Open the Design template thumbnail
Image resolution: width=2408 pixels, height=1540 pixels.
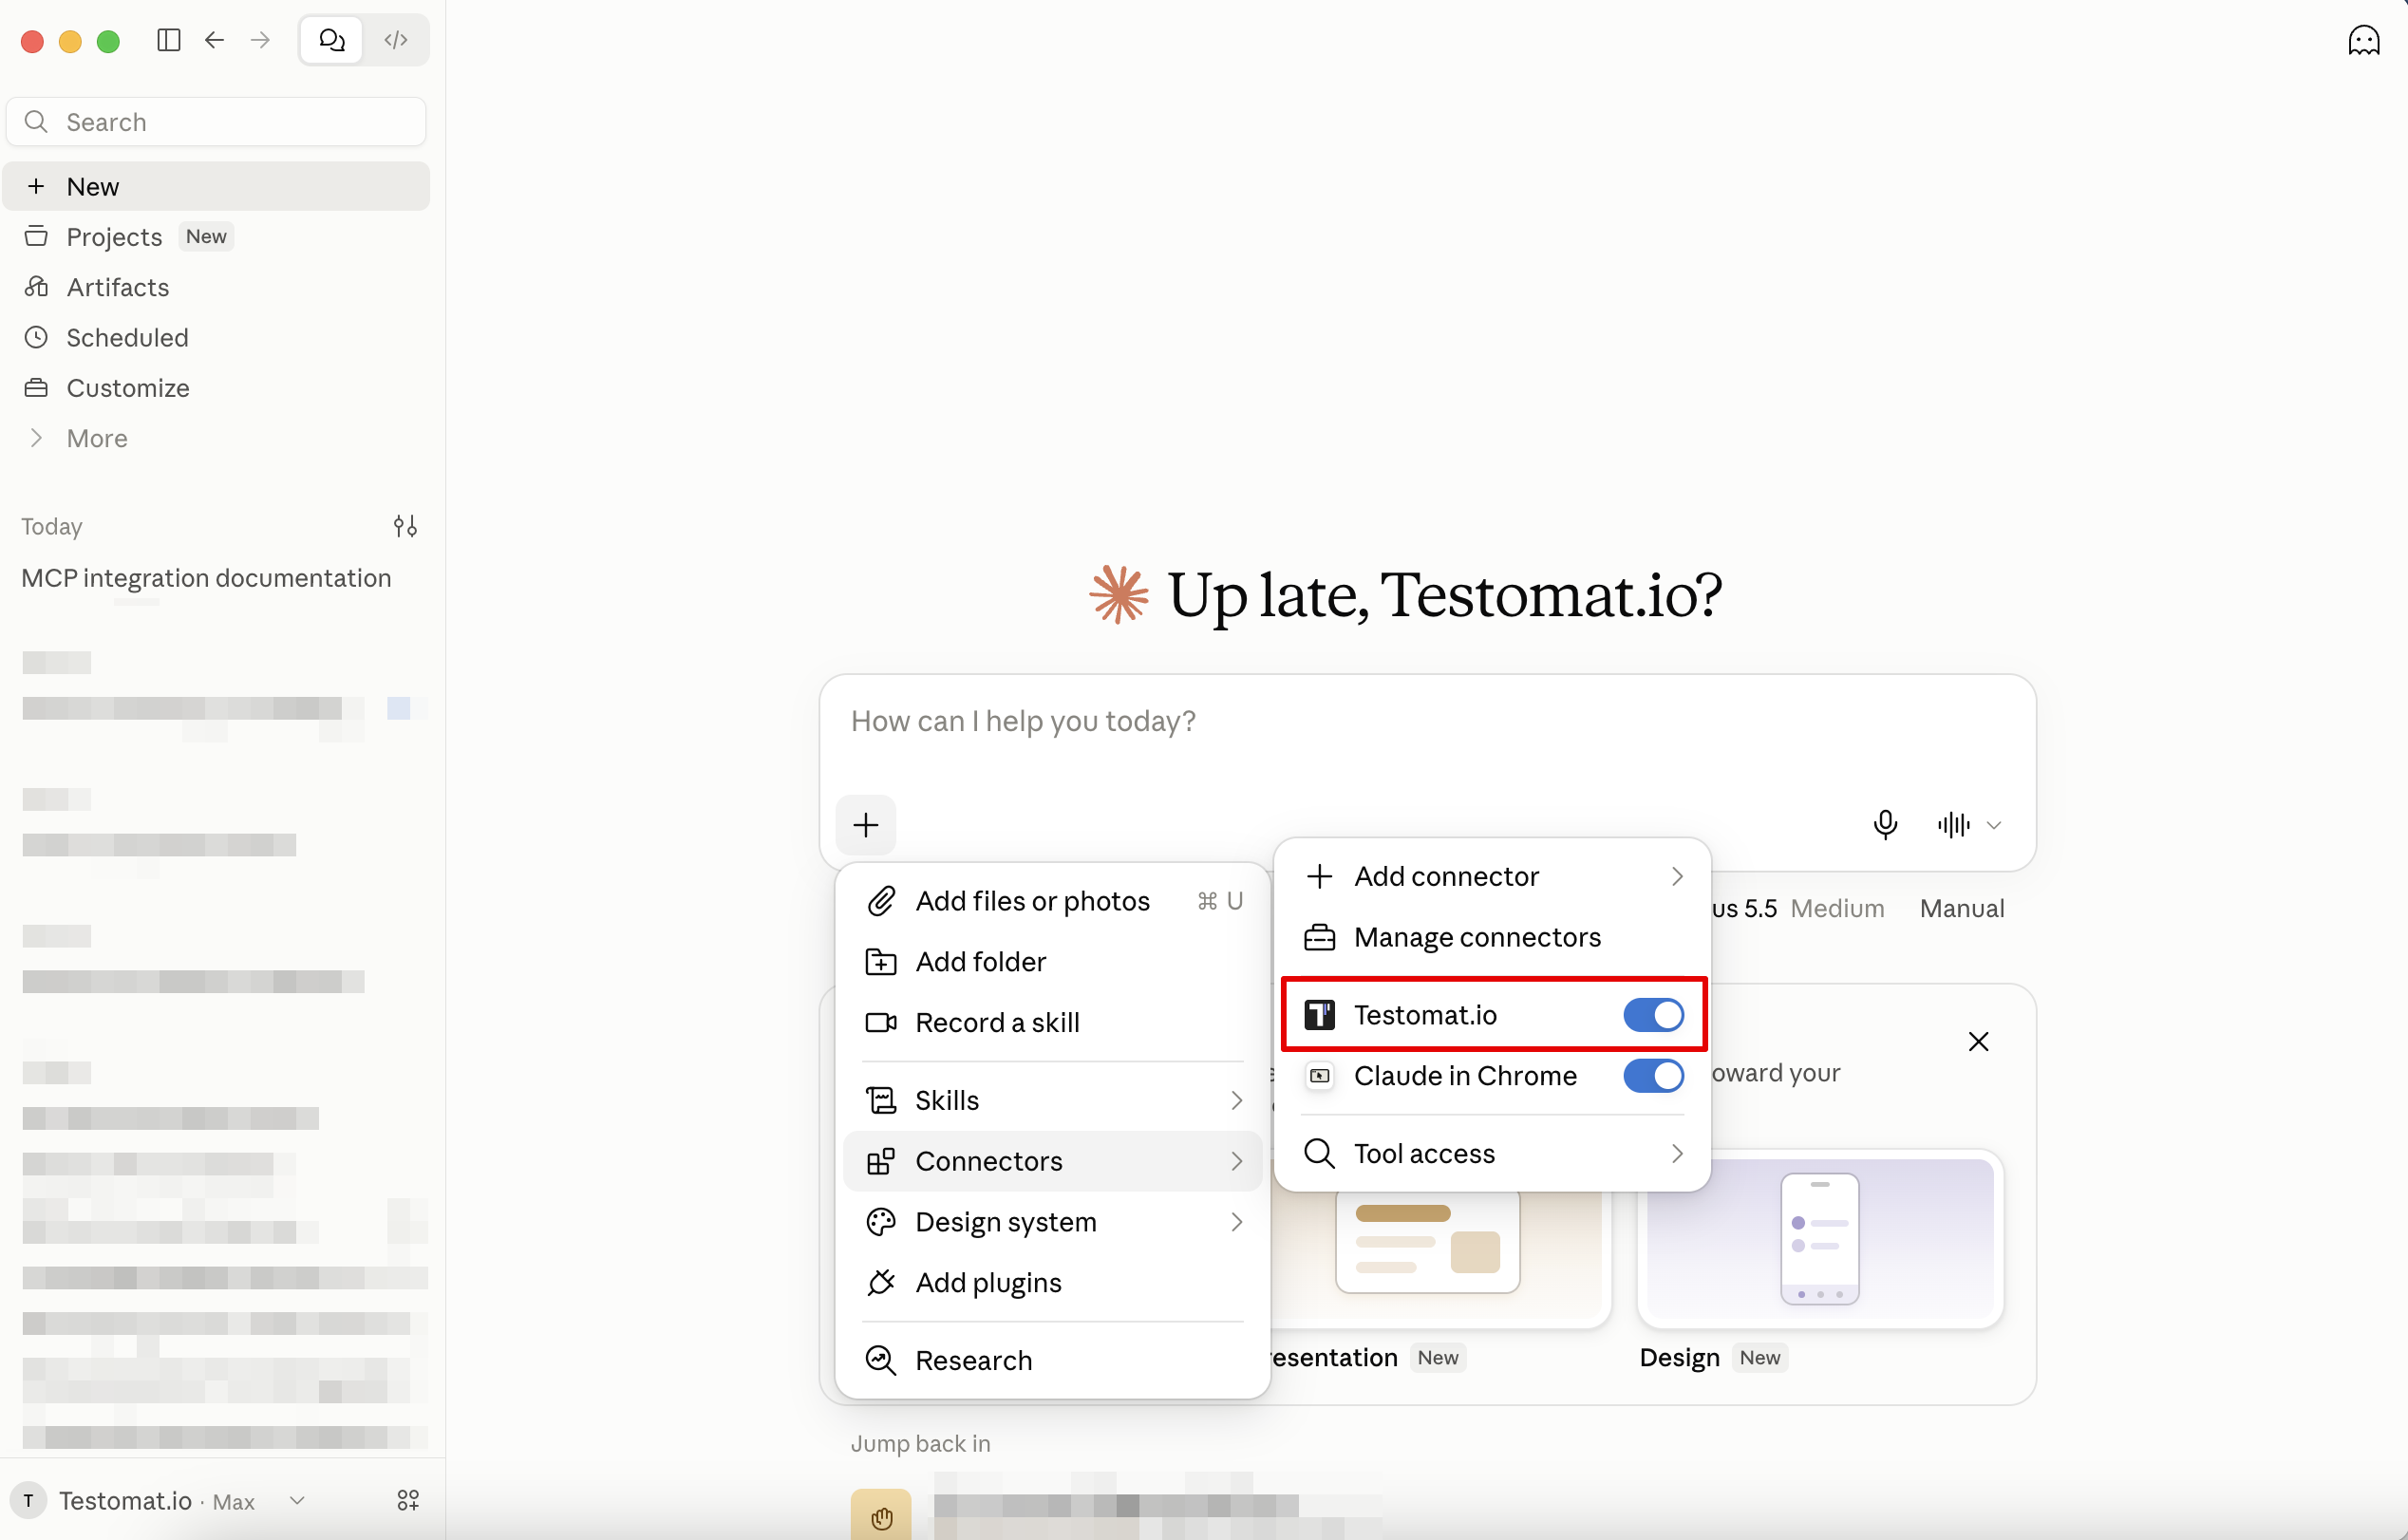pos(1820,1239)
